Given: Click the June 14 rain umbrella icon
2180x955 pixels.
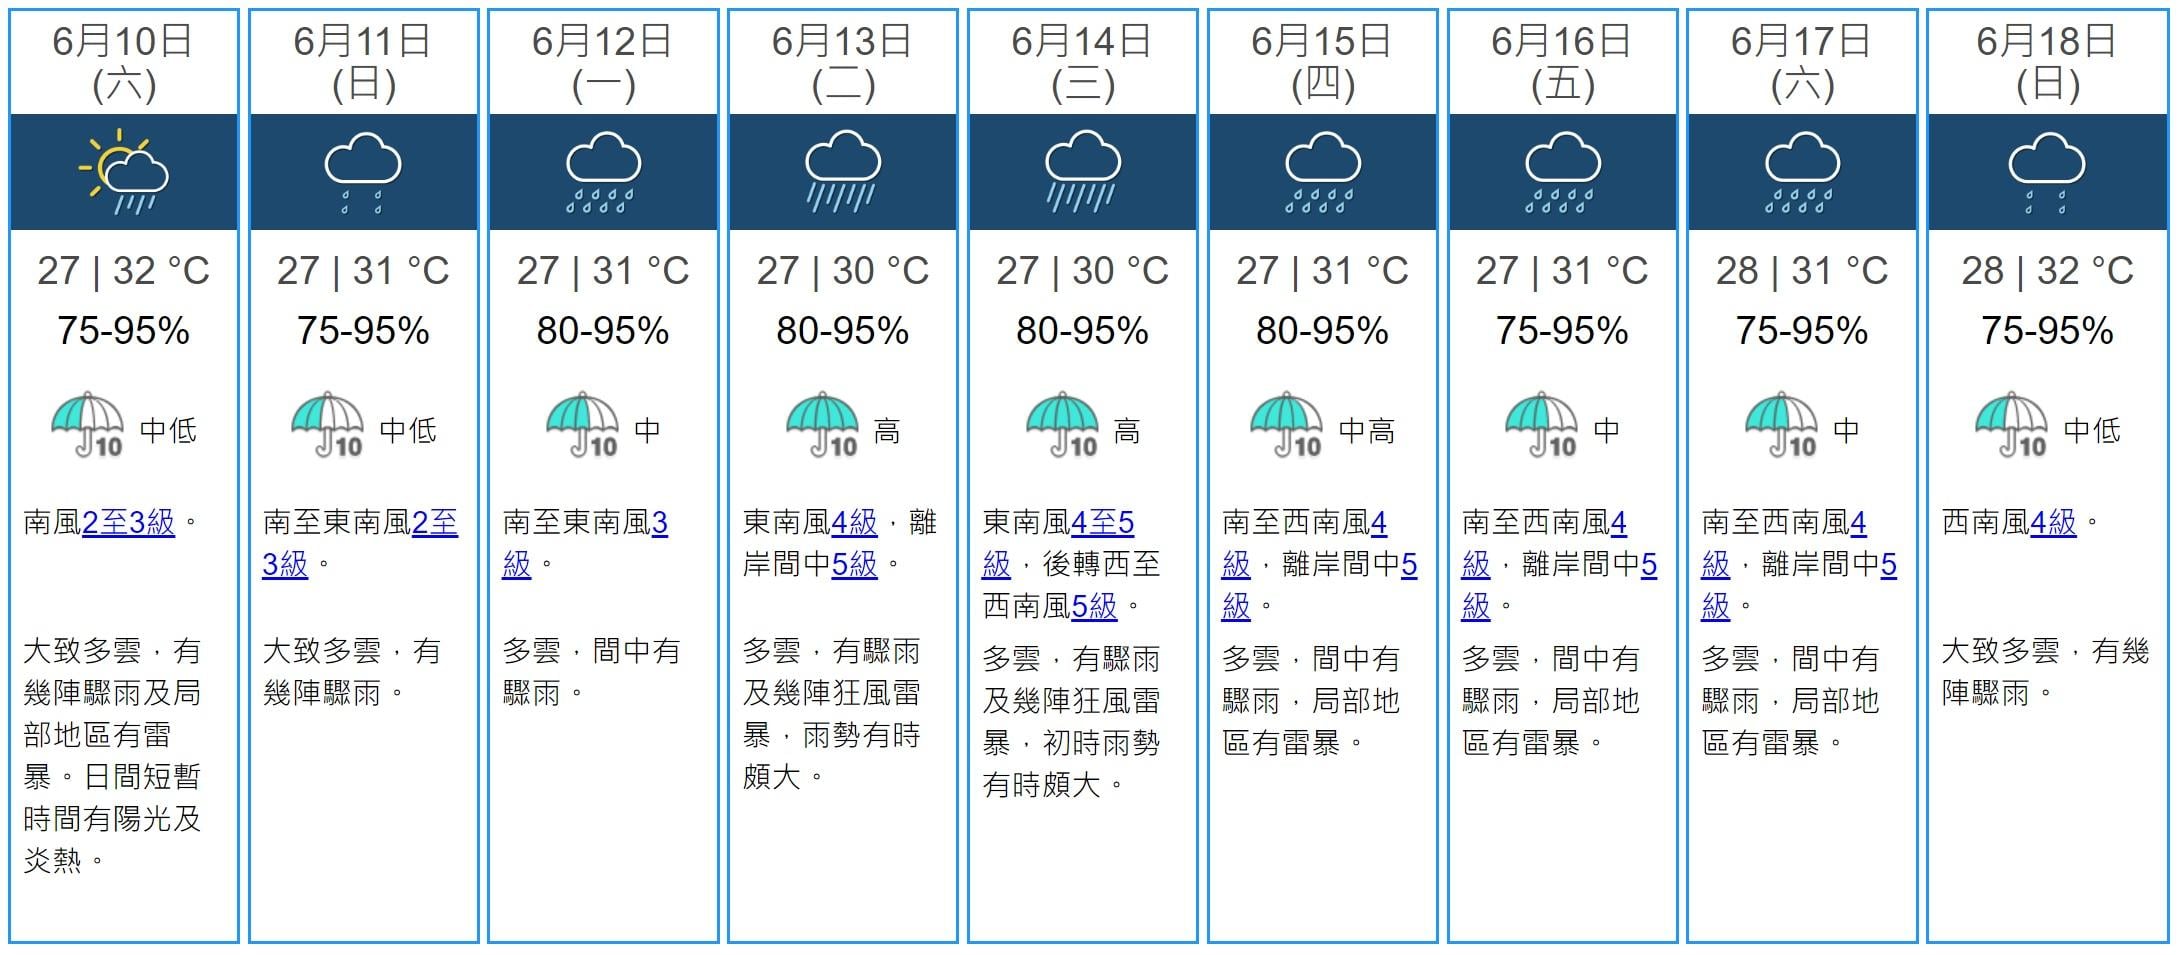Looking at the screenshot, I should [1062, 425].
